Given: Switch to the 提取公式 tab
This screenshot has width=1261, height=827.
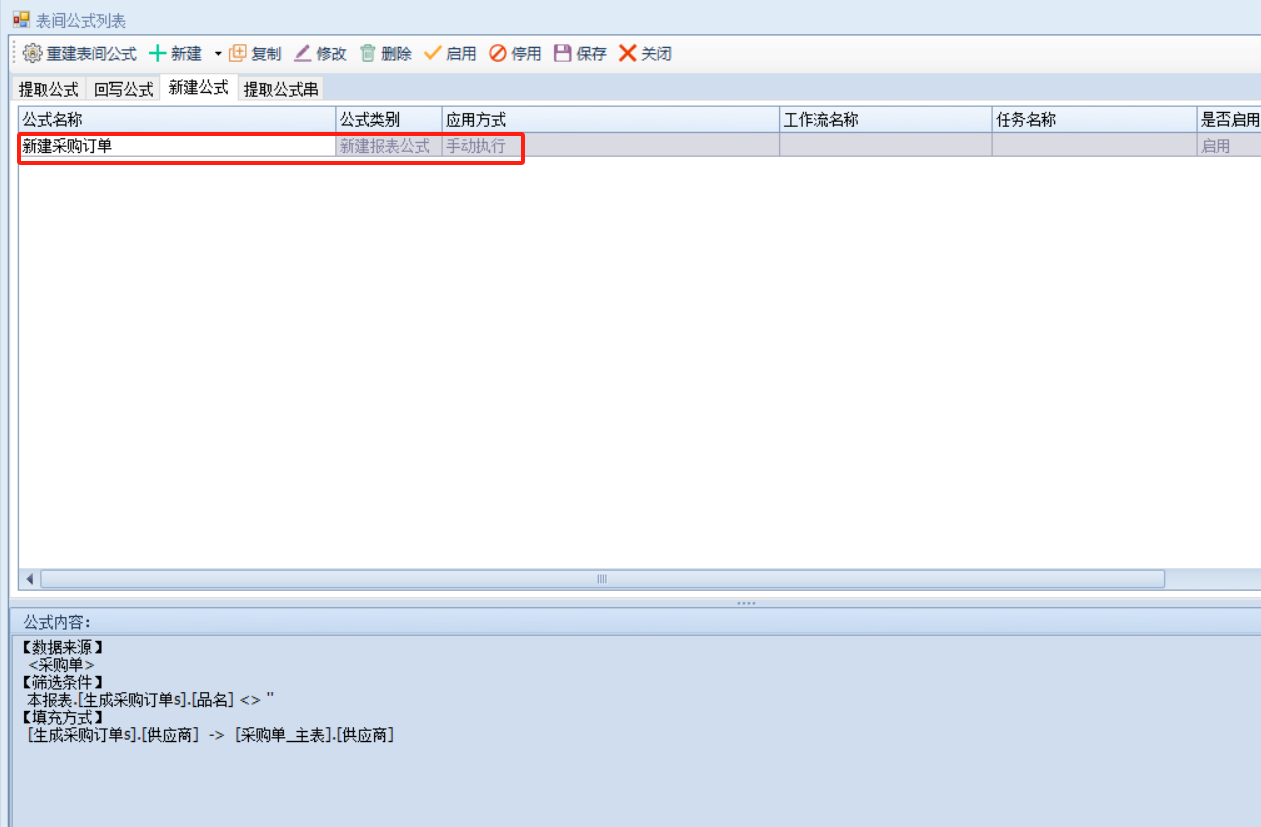Looking at the screenshot, I should 48,89.
